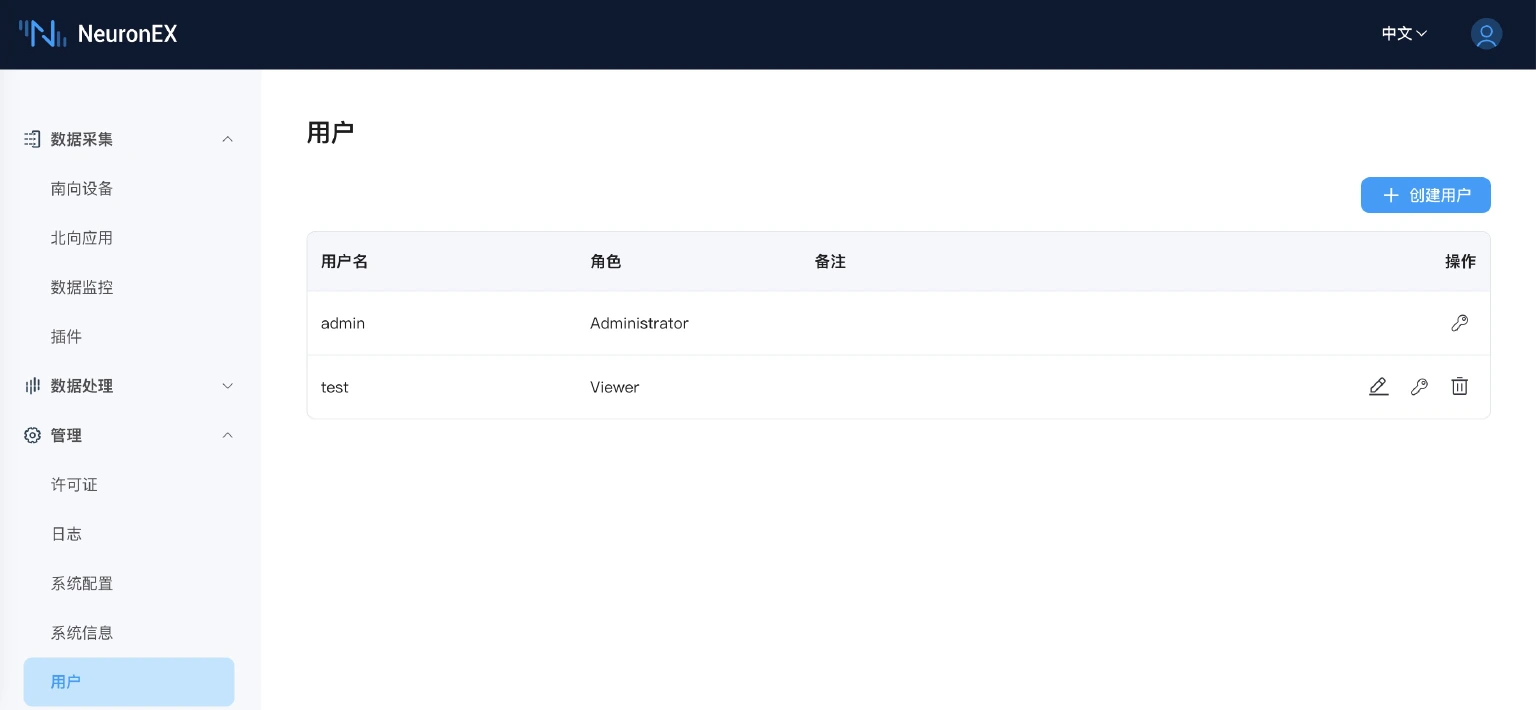Navigate to 系统配置
The width and height of the screenshot is (1536, 710).
click(82, 583)
